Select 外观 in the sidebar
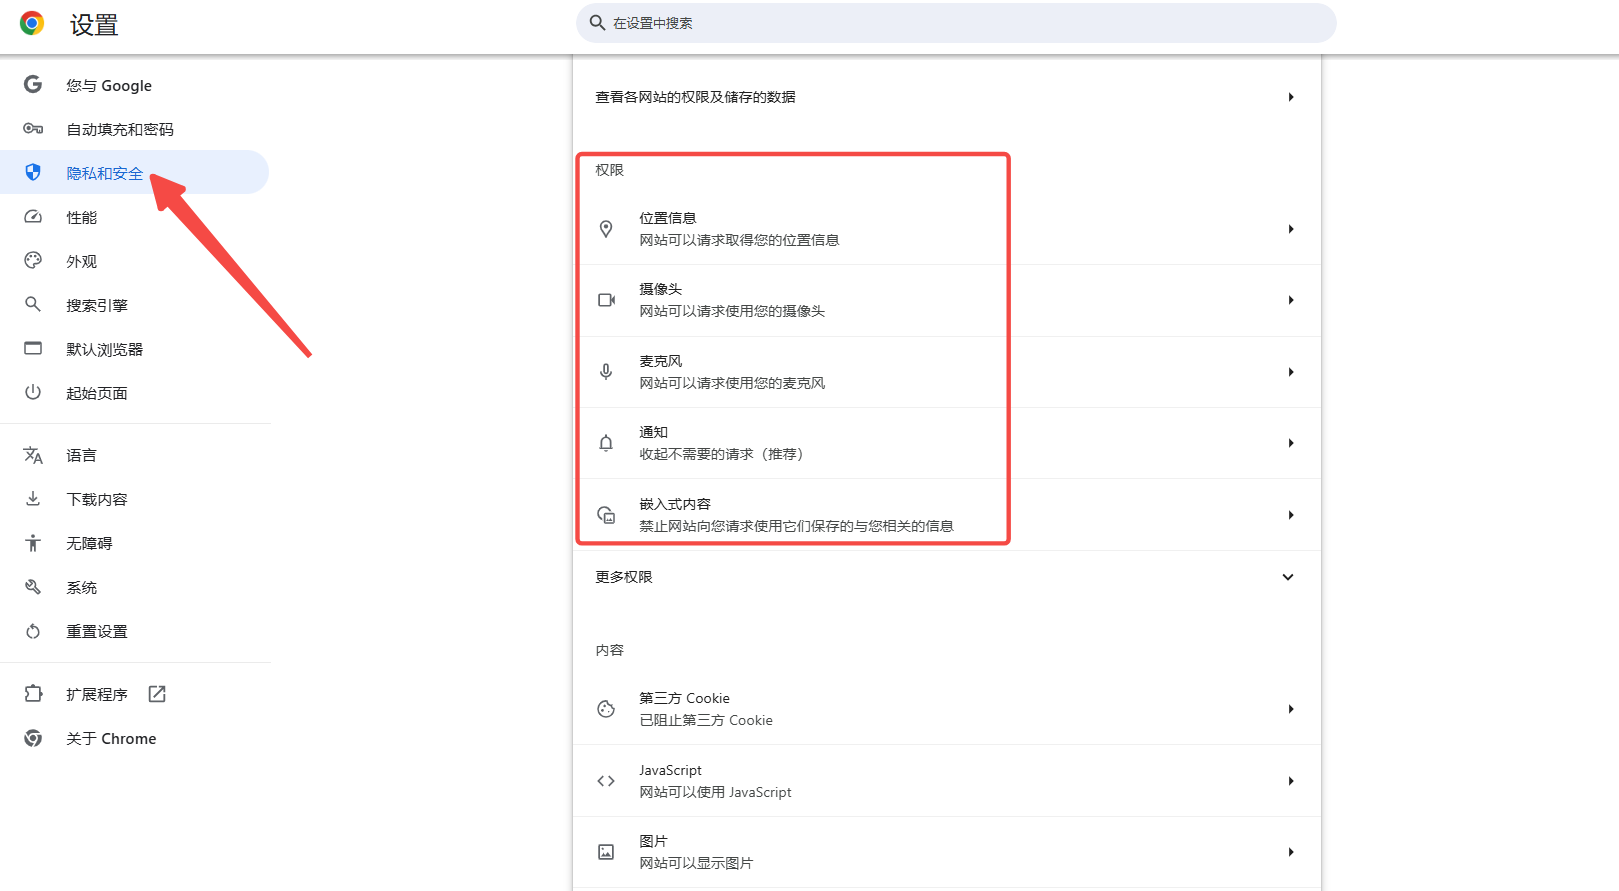This screenshot has height=891, width=1619. (82, 262)
